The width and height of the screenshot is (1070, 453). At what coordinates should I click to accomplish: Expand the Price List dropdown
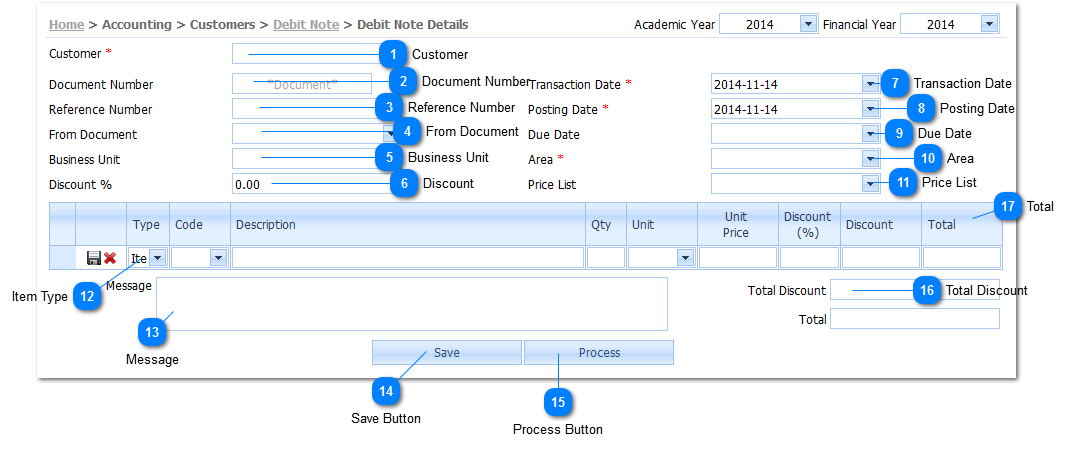[870, 183]
